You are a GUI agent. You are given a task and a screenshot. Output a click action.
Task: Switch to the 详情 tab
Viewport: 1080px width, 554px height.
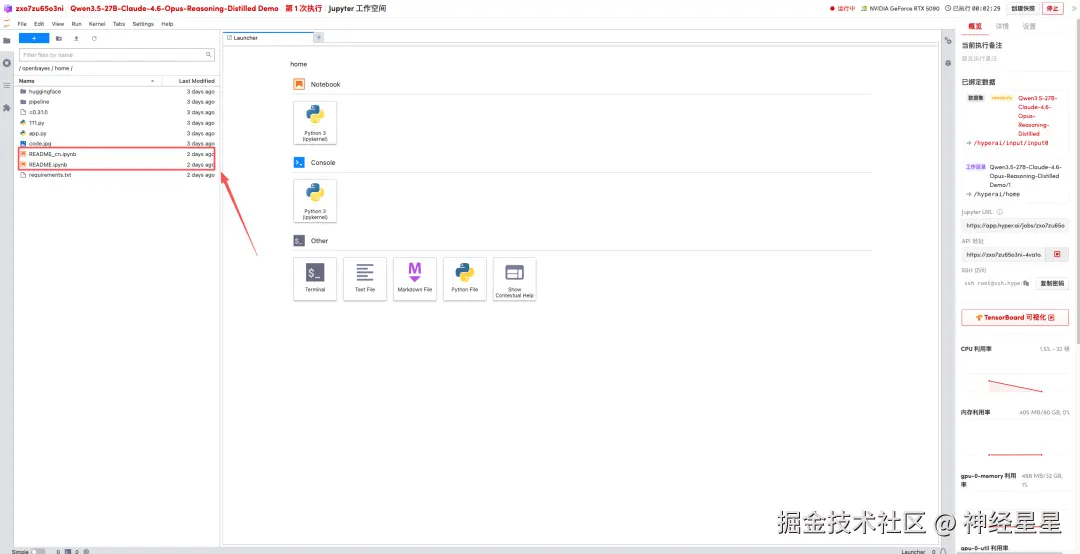coord(1002,26)
